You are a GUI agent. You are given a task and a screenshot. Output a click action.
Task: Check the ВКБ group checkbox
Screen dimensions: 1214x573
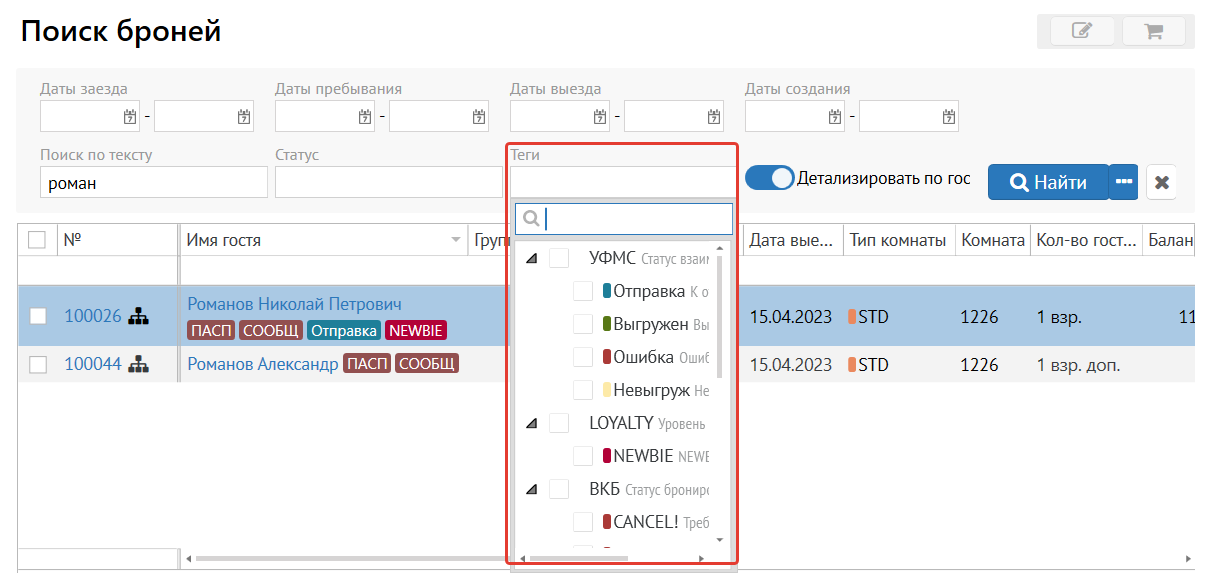click(559, 489)
